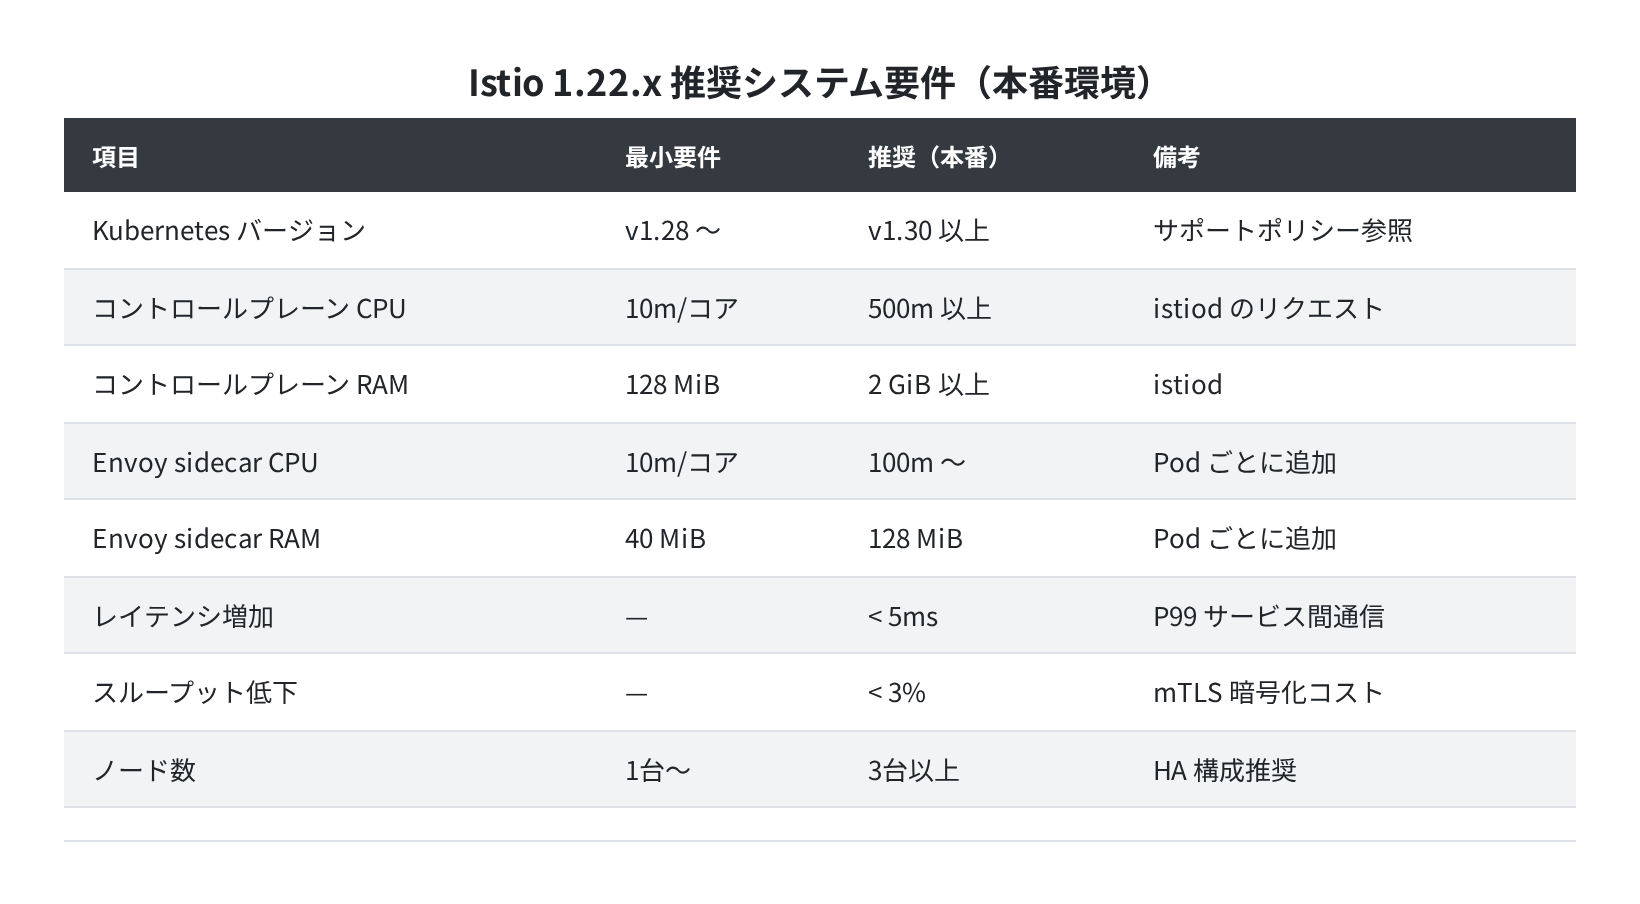
Task: Select the サポートポリシー参照 note cell
Action: click(1283, 230)
